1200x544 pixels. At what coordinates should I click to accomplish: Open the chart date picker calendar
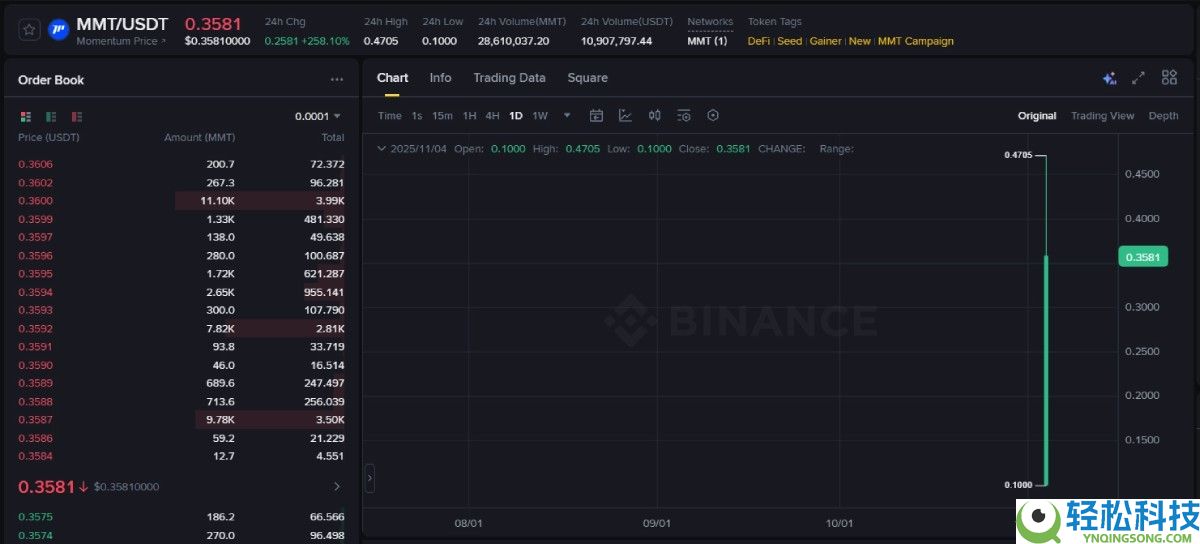(596, 116)
